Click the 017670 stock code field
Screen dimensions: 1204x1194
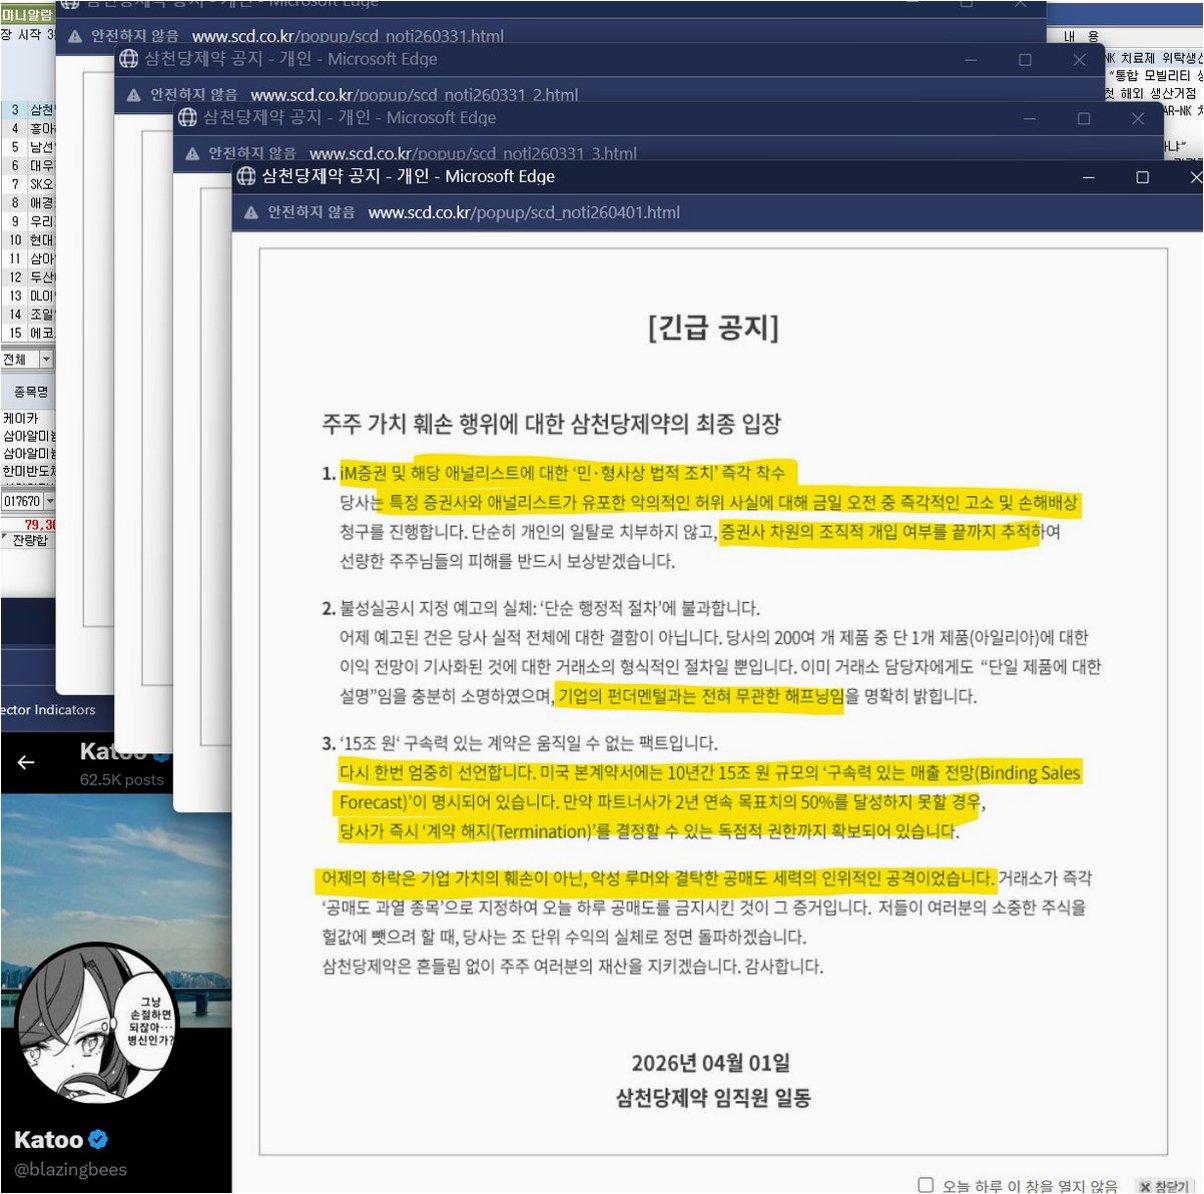(22, 501)
